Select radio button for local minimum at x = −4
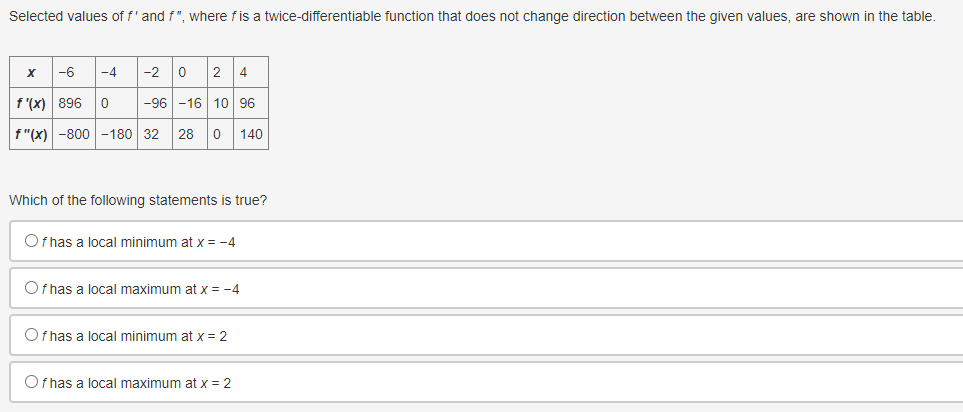This screenshot has width=963, height=412. (31, 241)
